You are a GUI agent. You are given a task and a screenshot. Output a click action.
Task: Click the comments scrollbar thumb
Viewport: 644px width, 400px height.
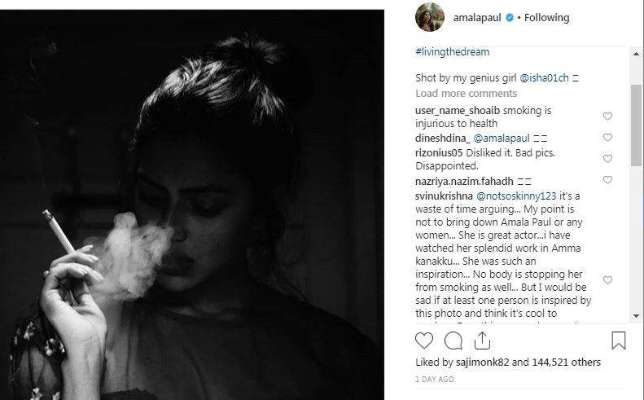coord(636,125)
